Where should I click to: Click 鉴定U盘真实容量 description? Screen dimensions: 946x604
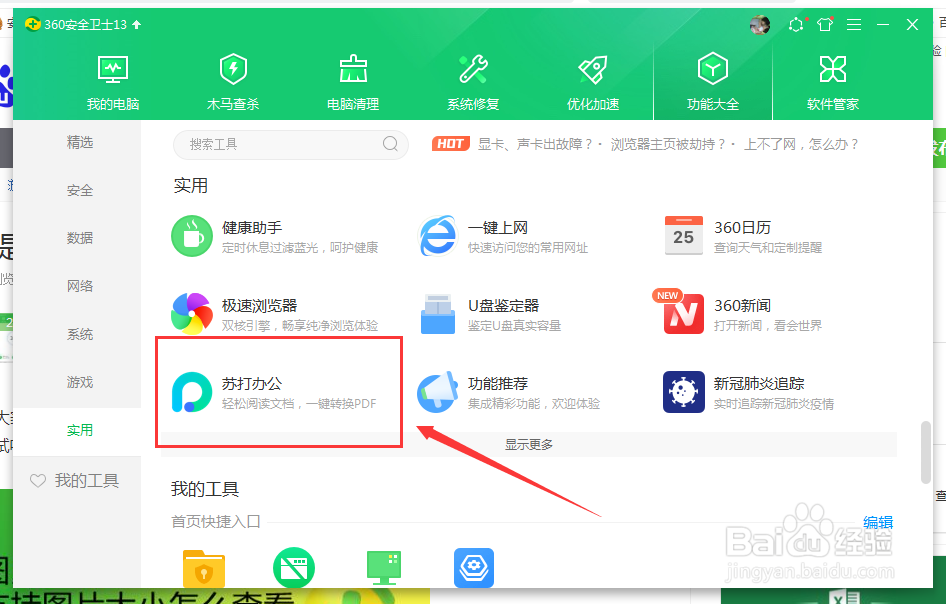click(x=515, y=326)
